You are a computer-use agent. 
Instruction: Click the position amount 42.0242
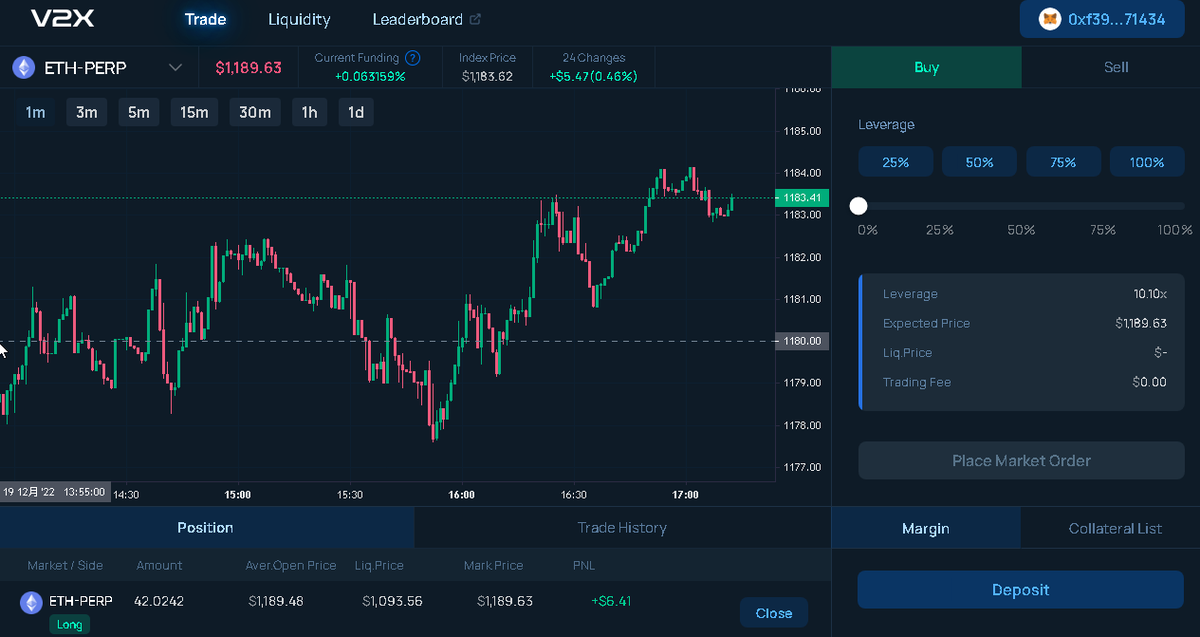159,601
